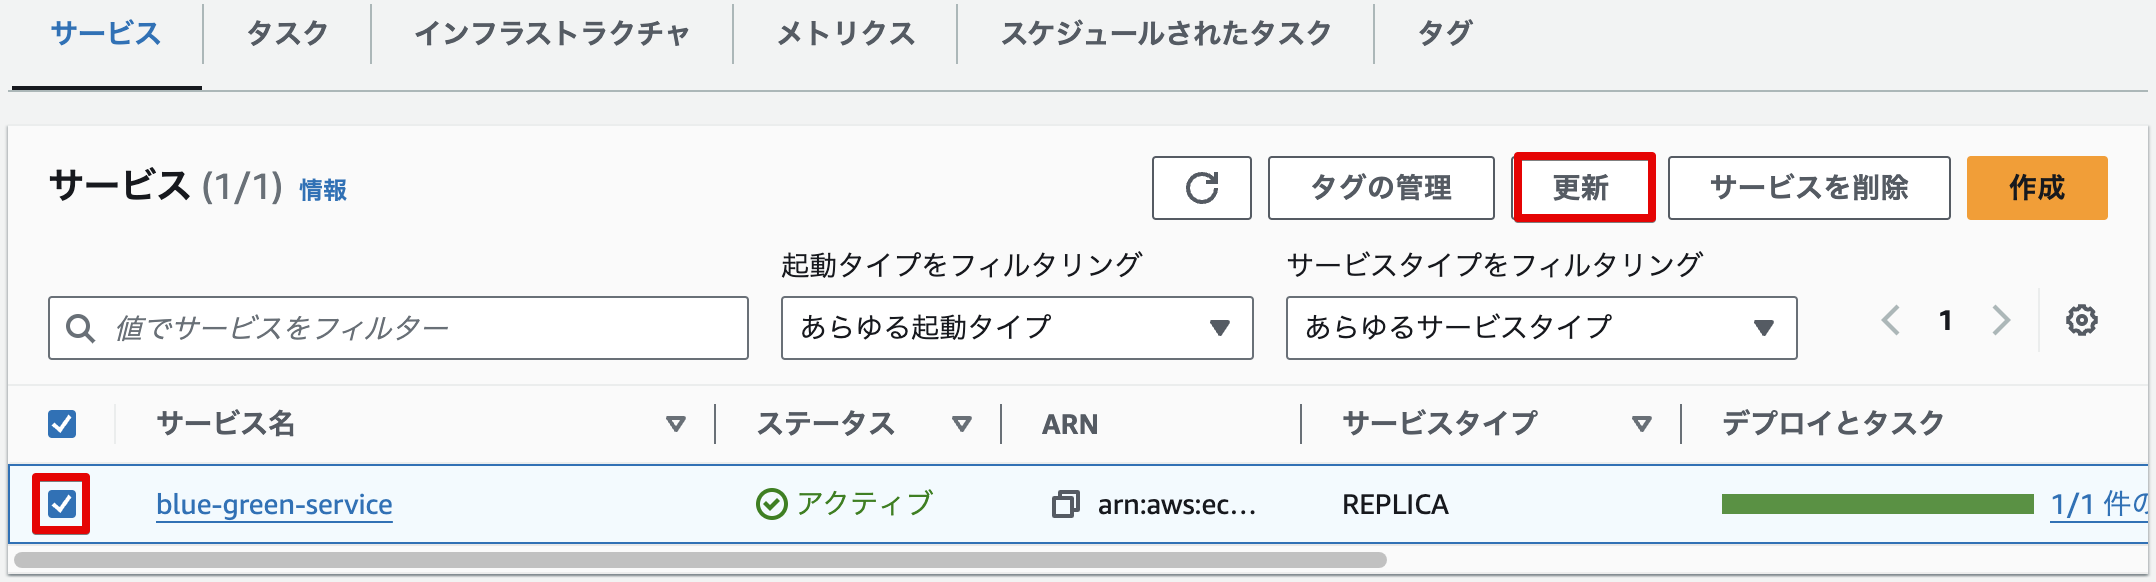This screenshot has height=582, width=2156.
Task: Click the サービス (1/1) heading
Action: [x=166, y=186]
